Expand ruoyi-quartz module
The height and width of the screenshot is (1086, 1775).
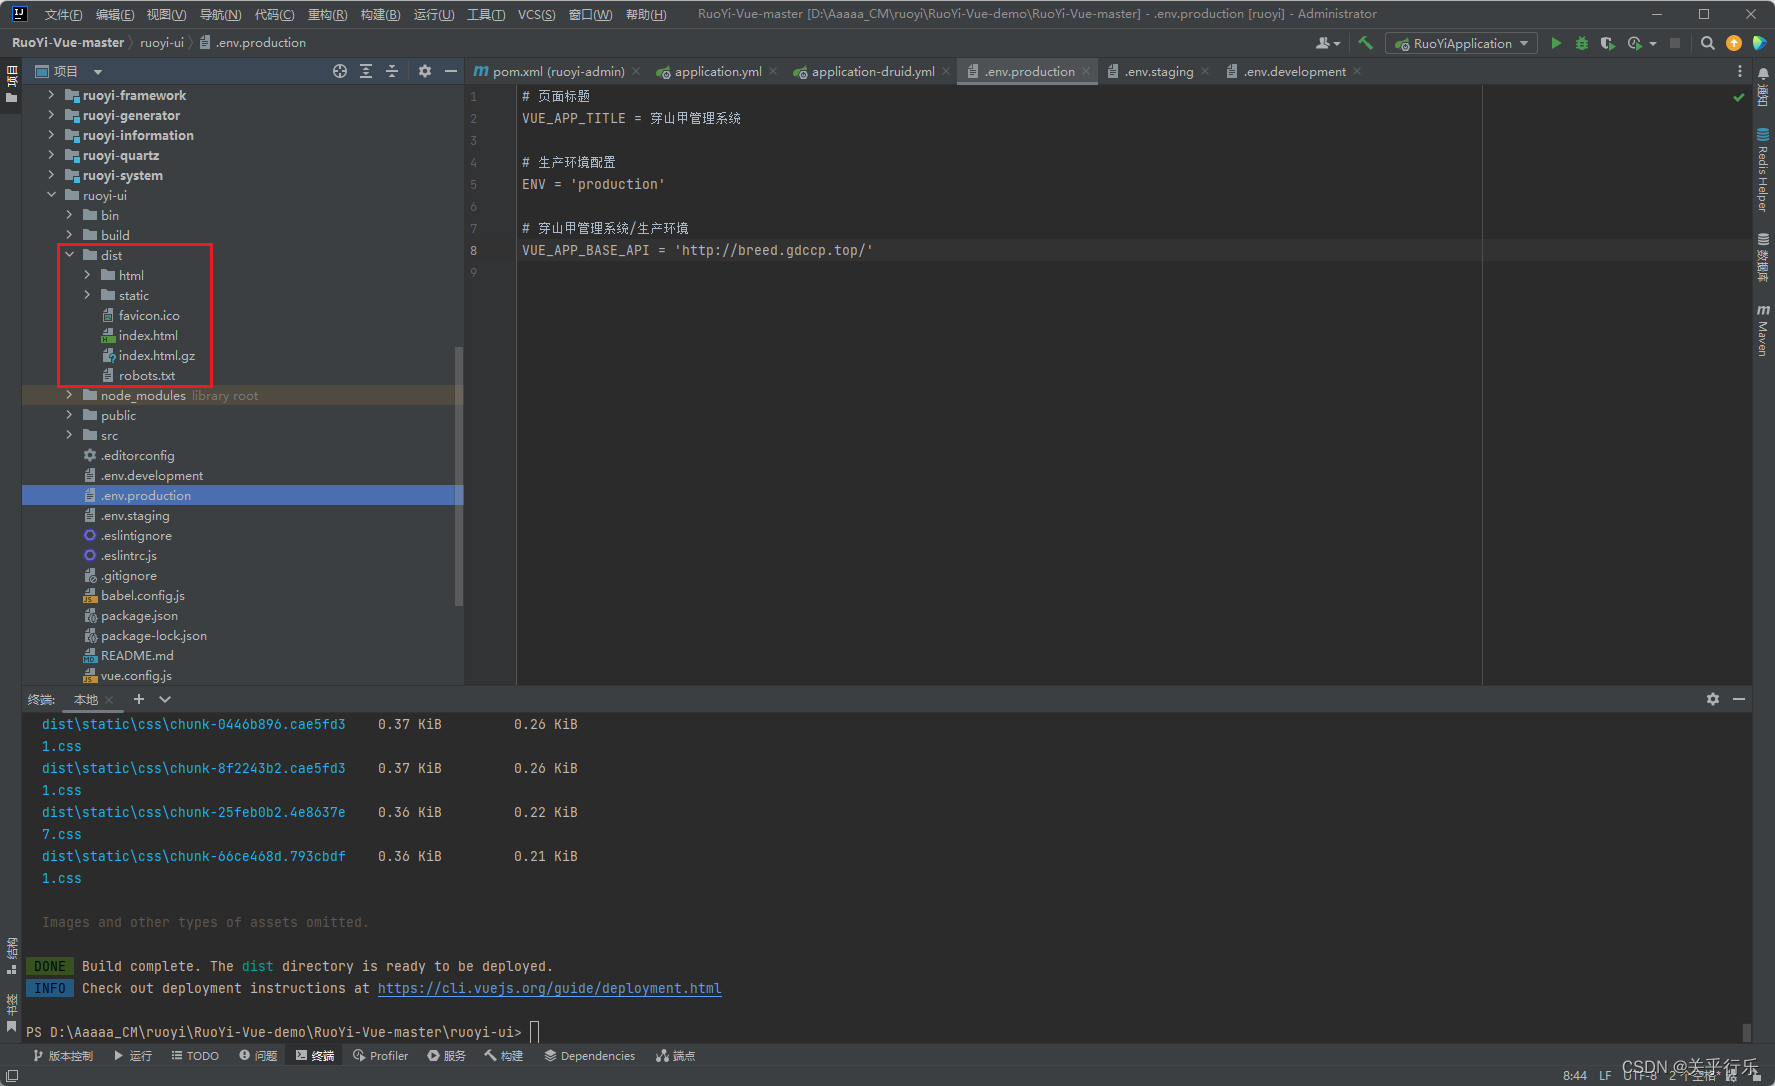click(x=51, y=155)
